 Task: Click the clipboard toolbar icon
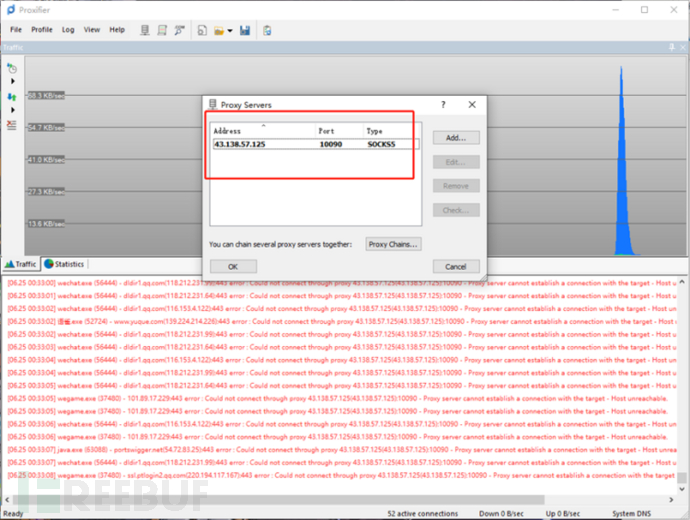point(267,30)
